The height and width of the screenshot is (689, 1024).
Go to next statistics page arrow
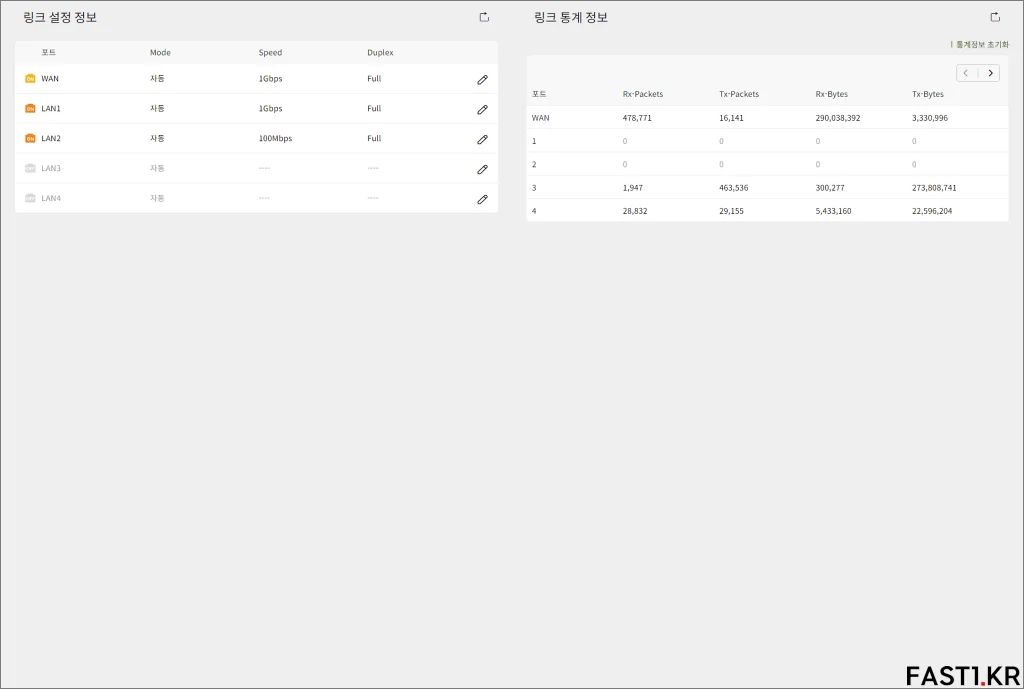[x=990, y=73]
